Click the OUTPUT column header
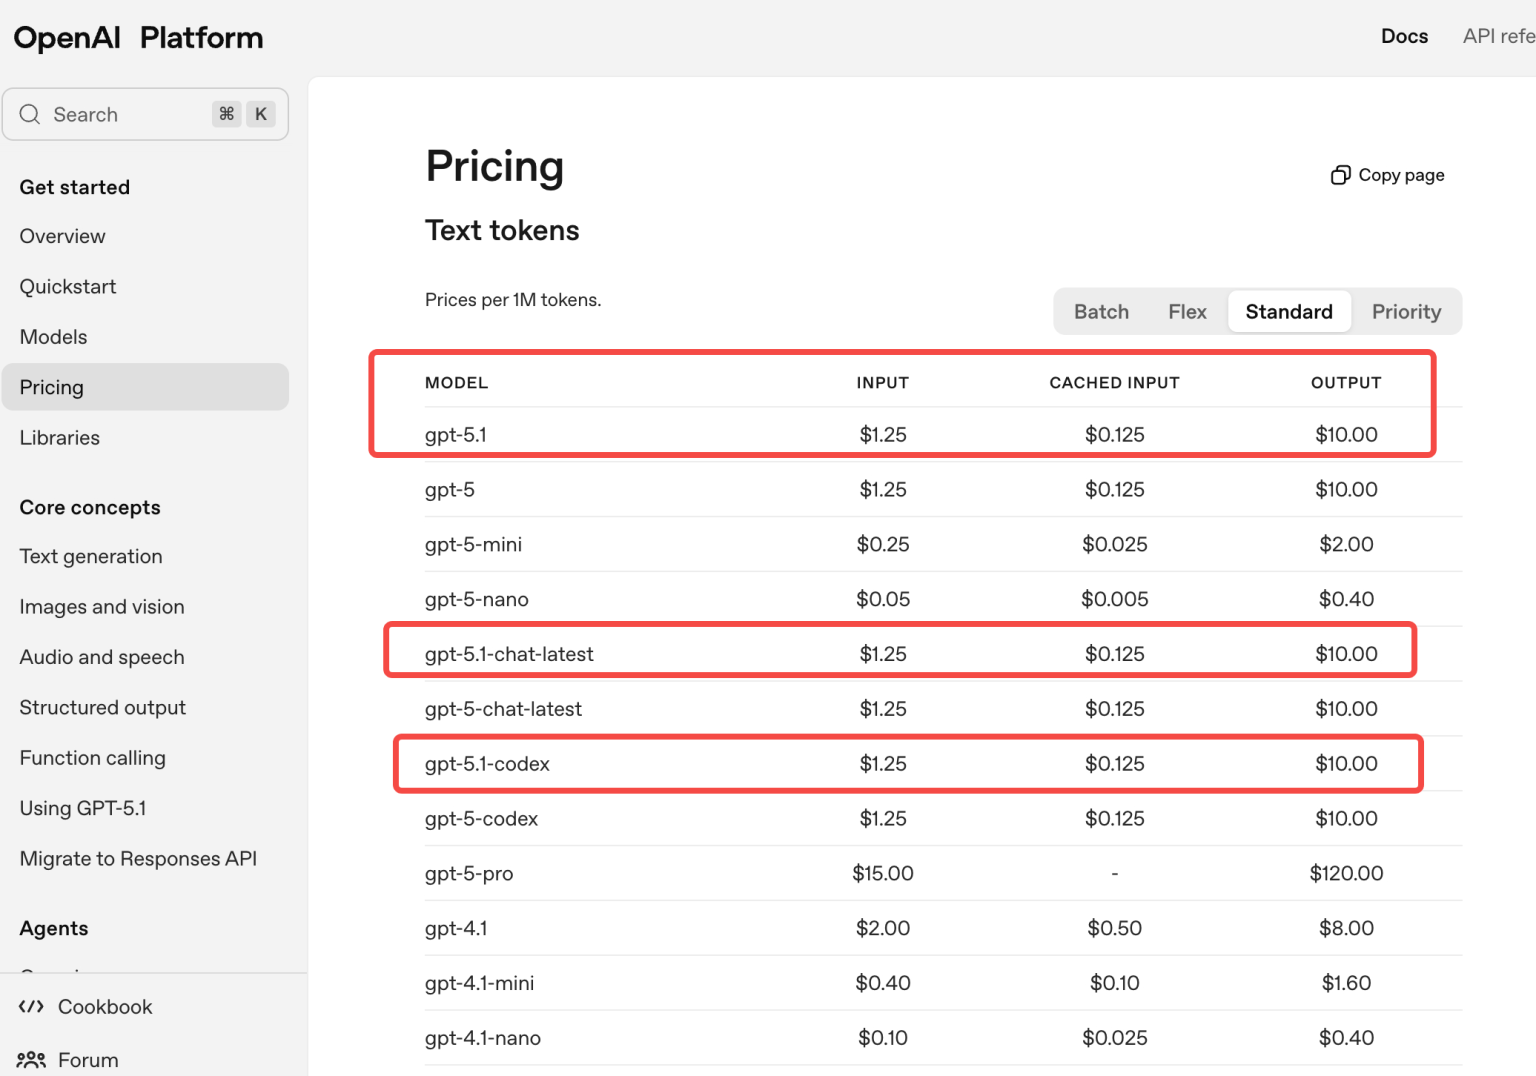1536x1076 pixels. 1346,383
